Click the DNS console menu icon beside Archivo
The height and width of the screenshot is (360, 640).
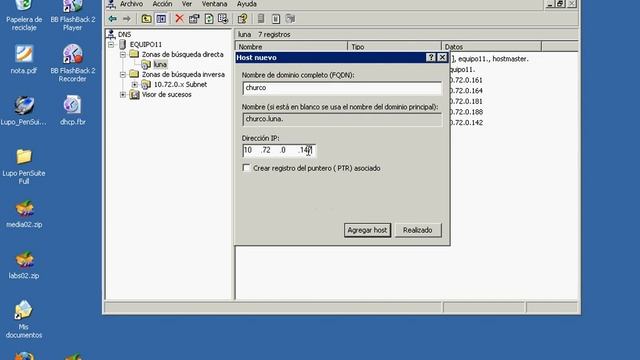111,4
